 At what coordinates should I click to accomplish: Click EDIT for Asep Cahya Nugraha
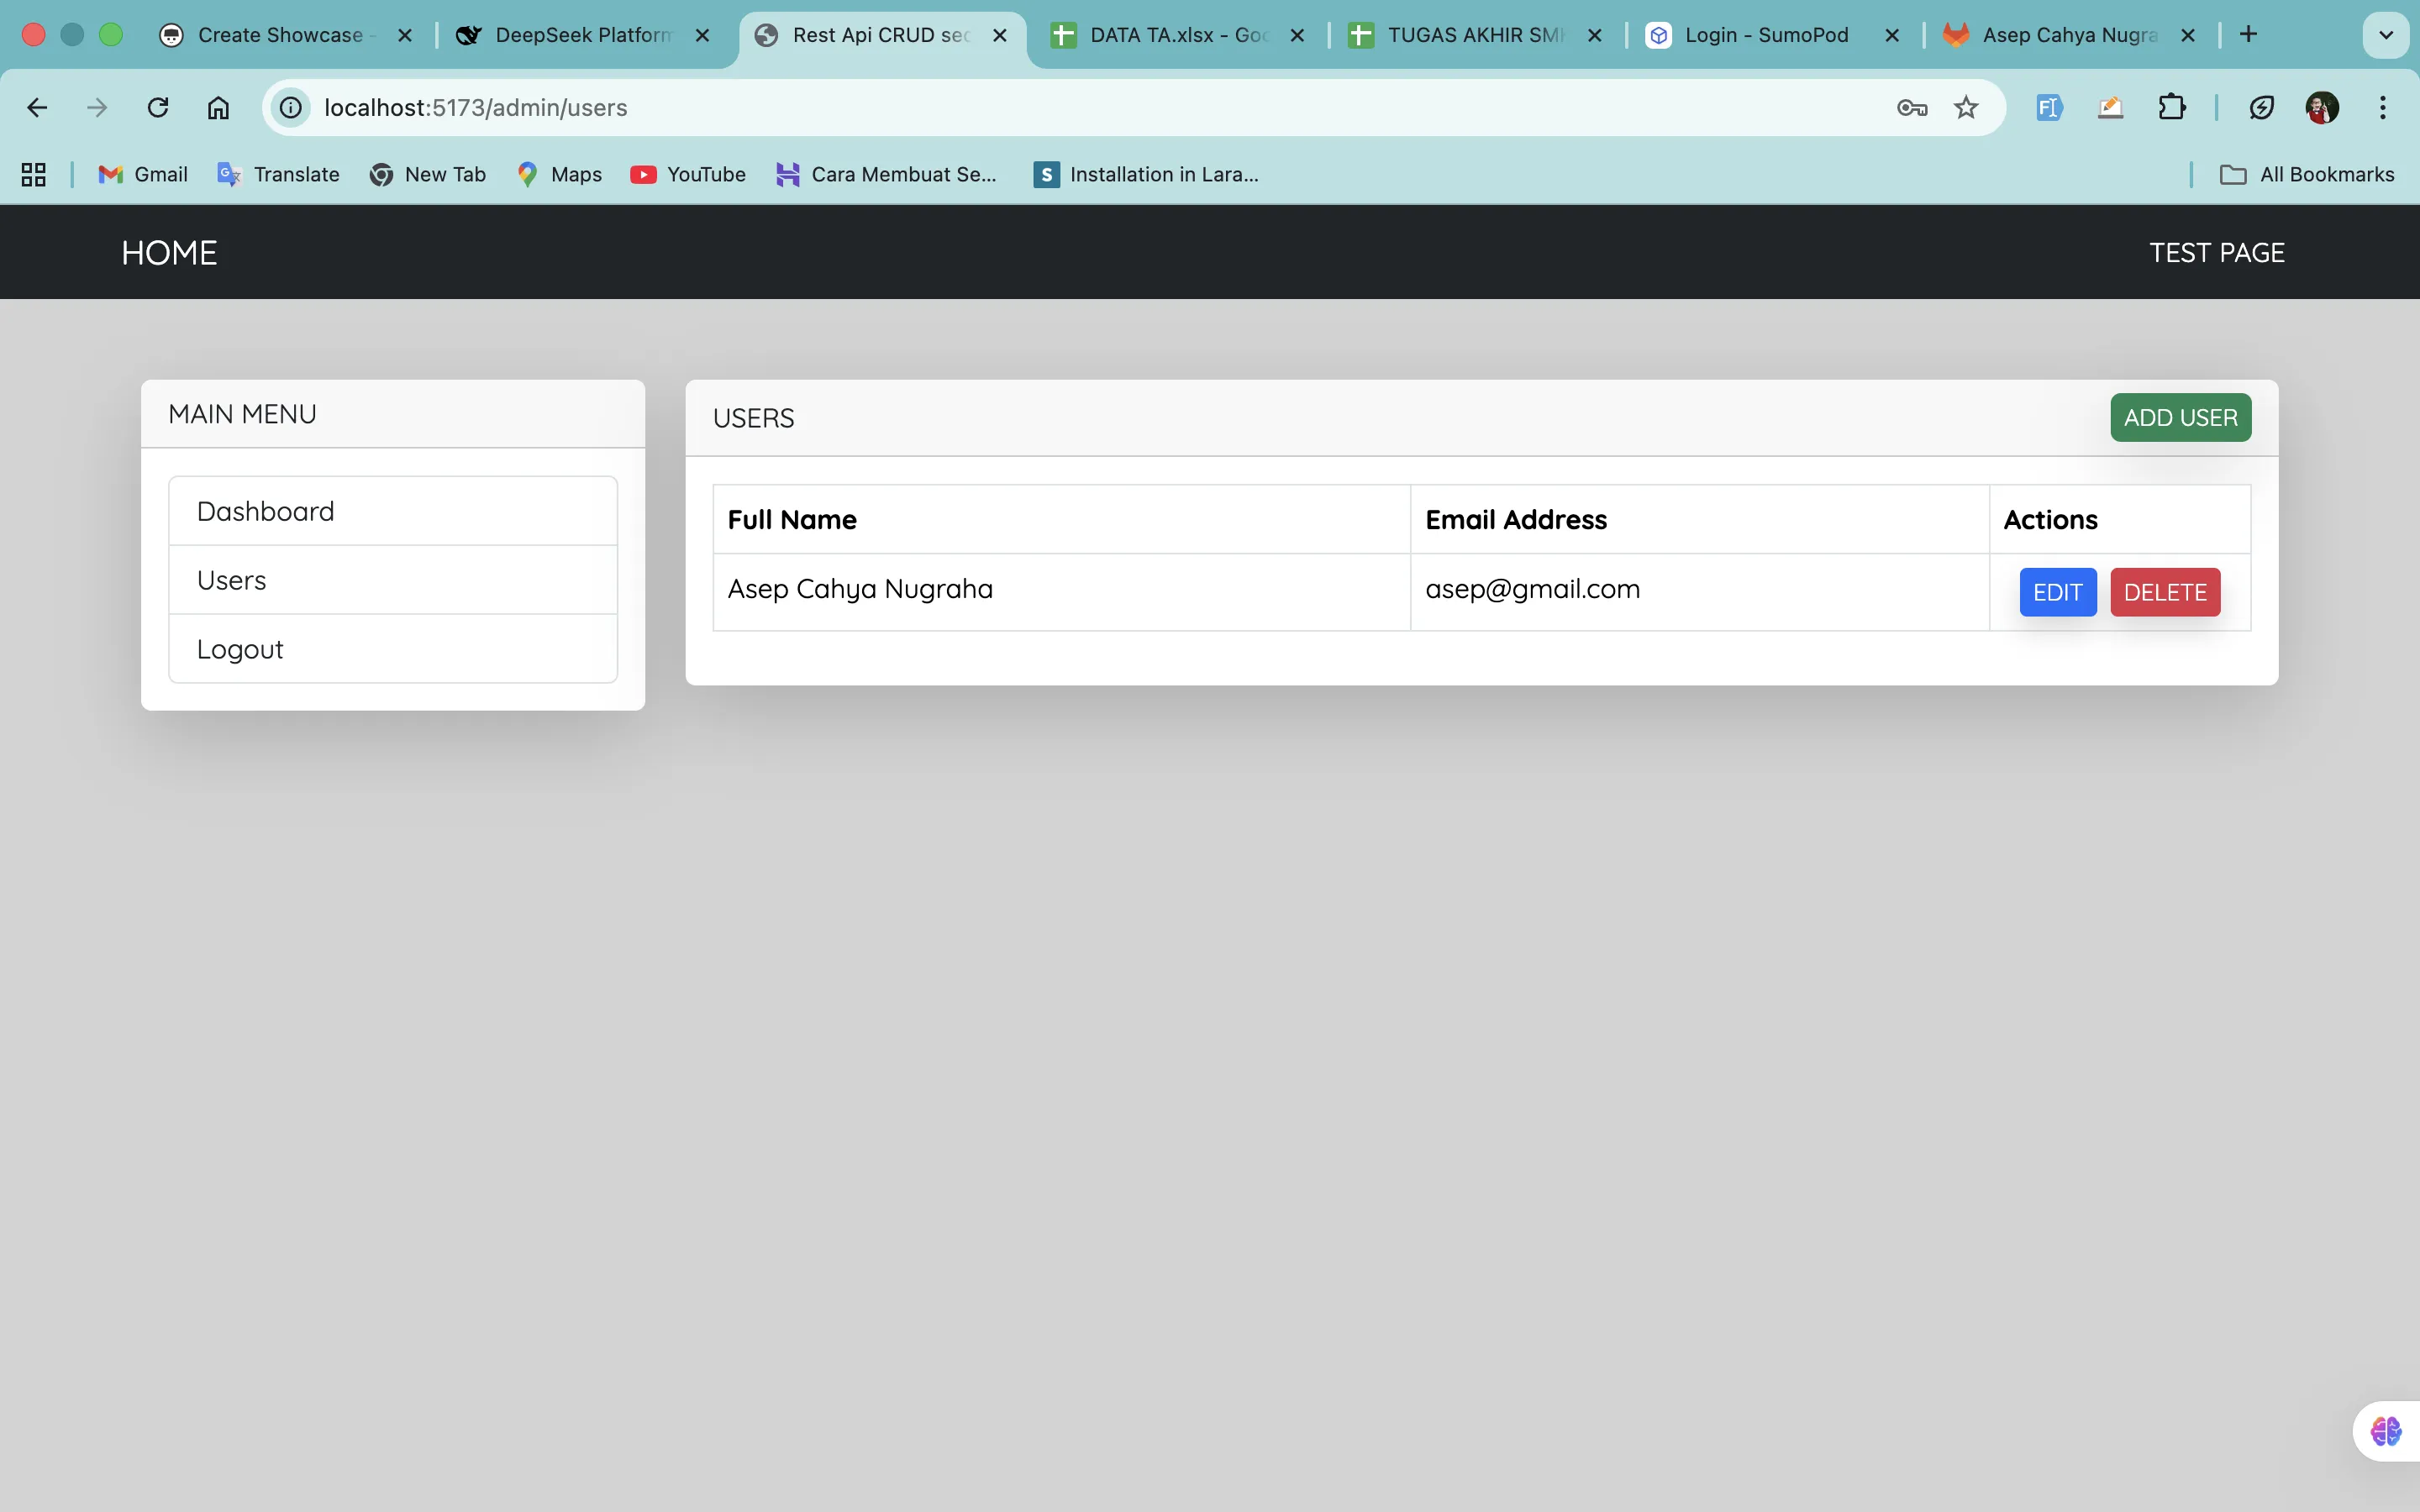[x=2058, y=592]
